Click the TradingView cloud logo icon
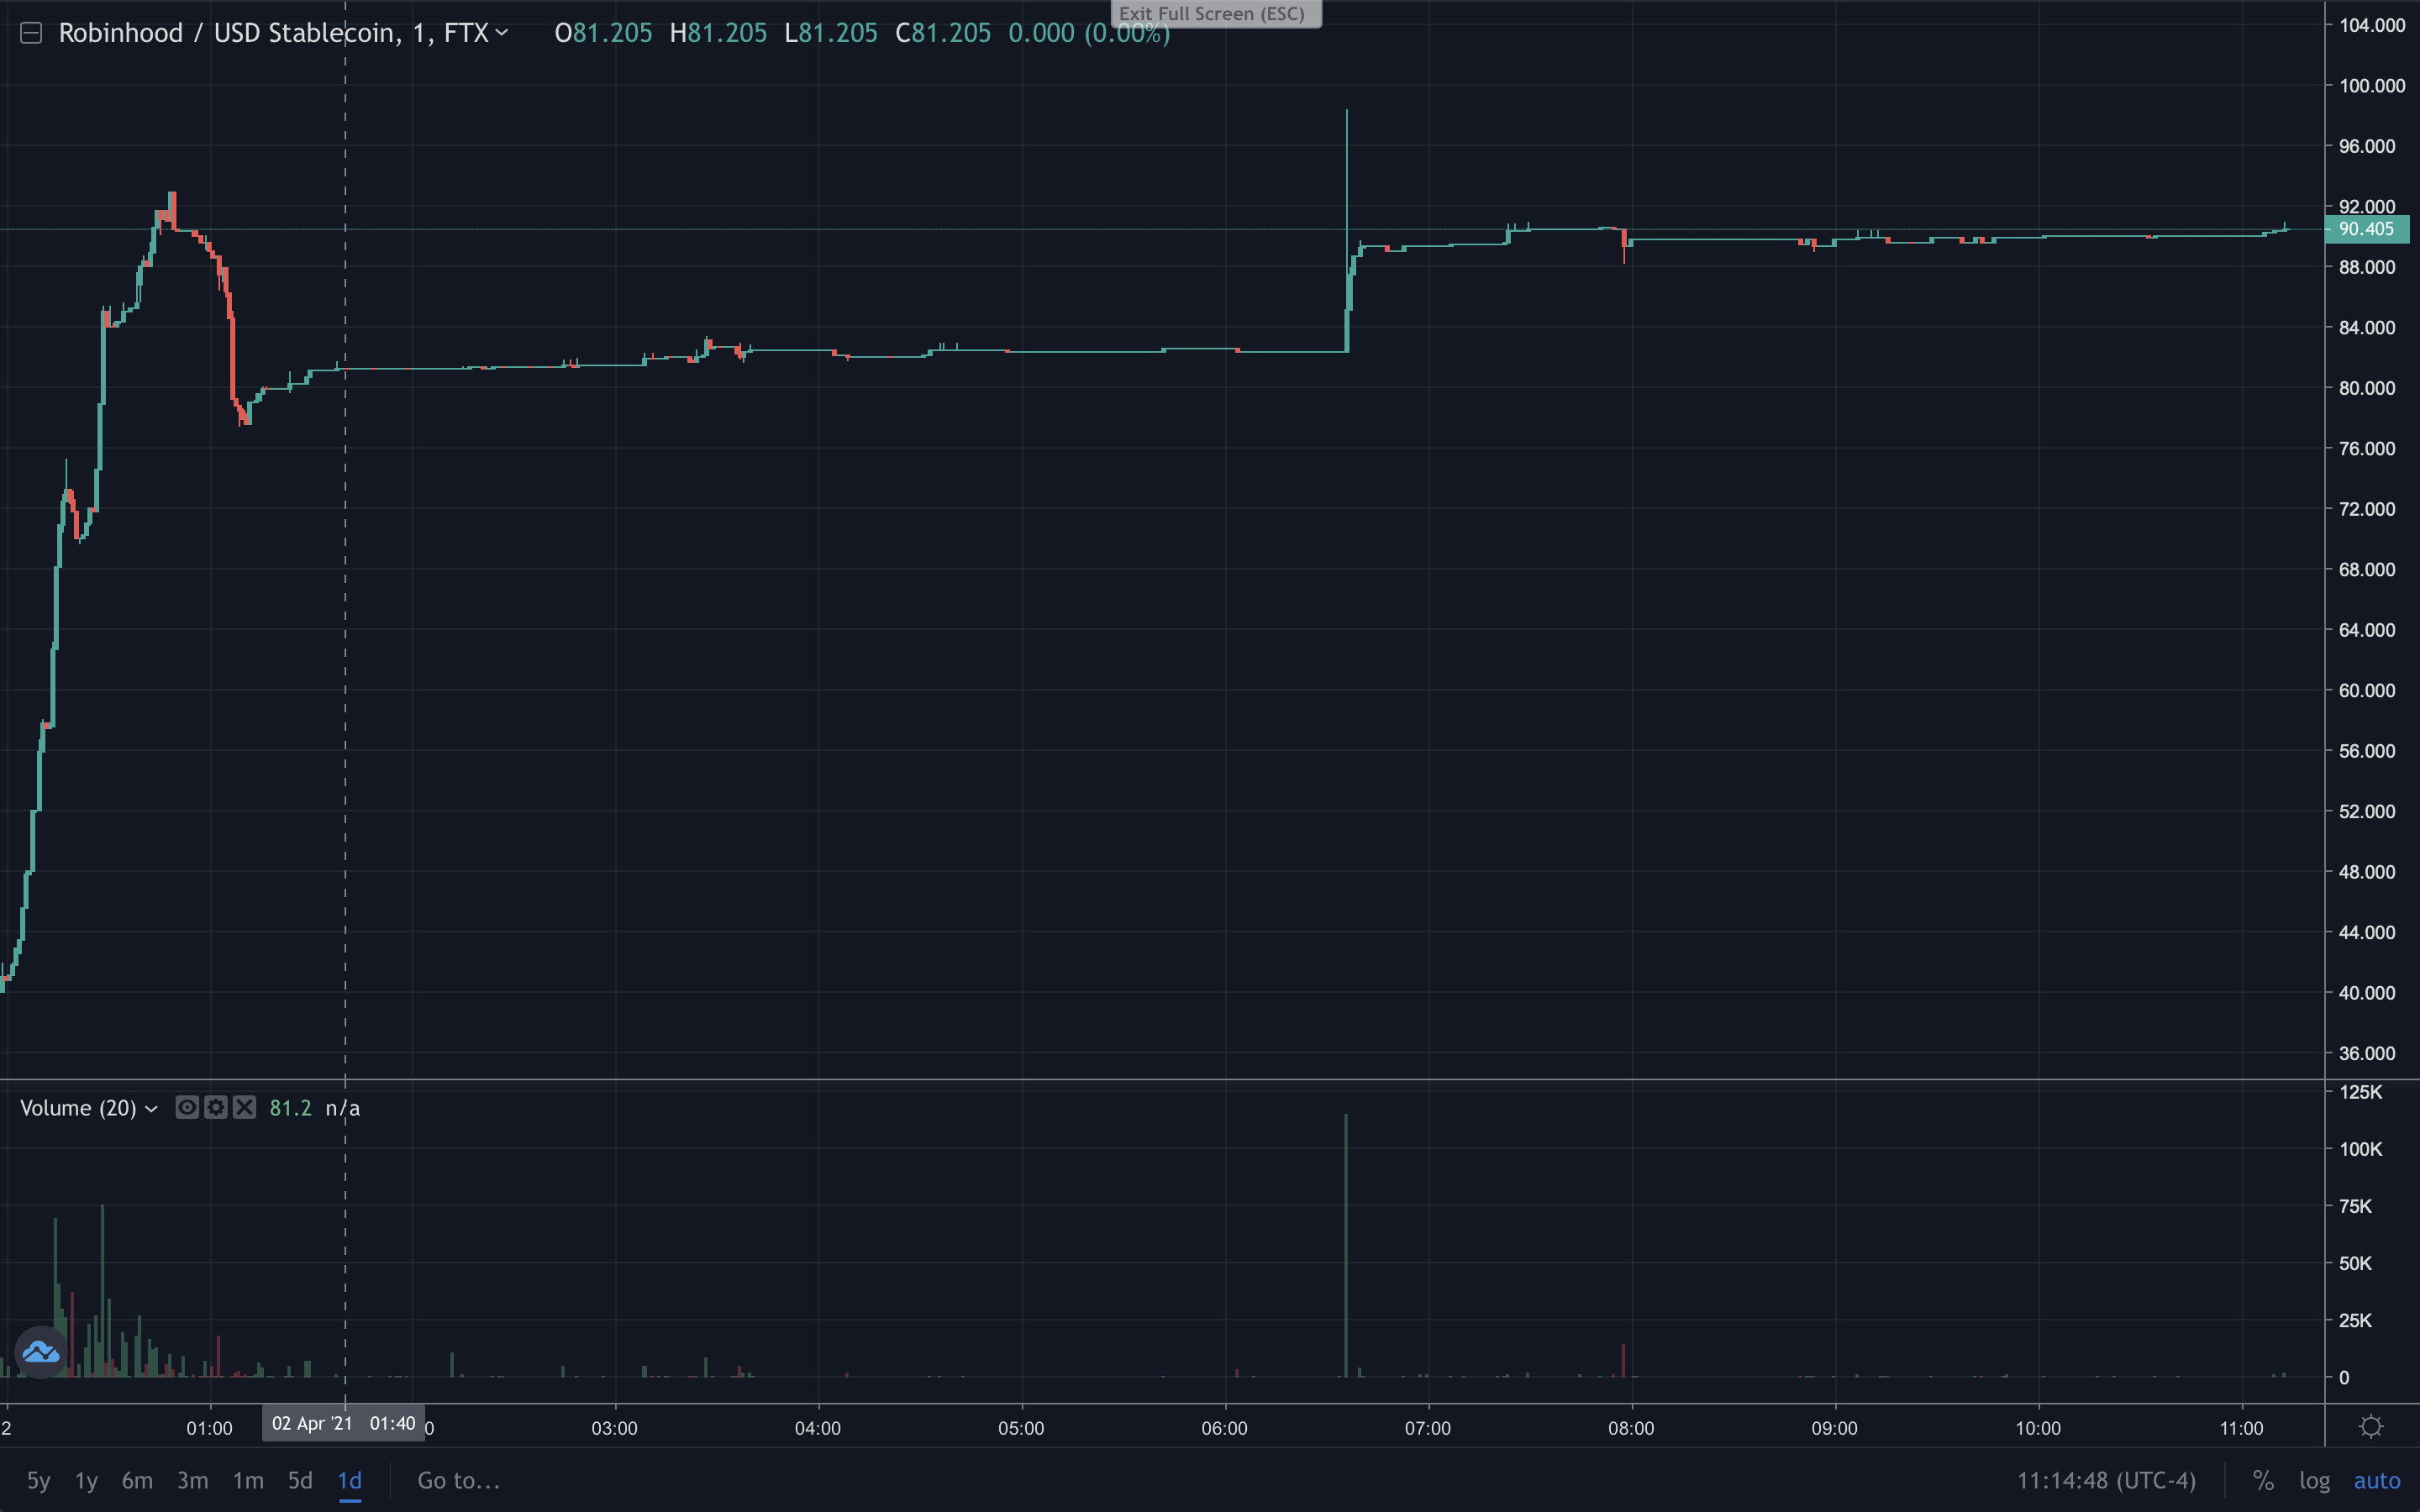The image size is (2420, 1512). click(x=41, y=1352)
